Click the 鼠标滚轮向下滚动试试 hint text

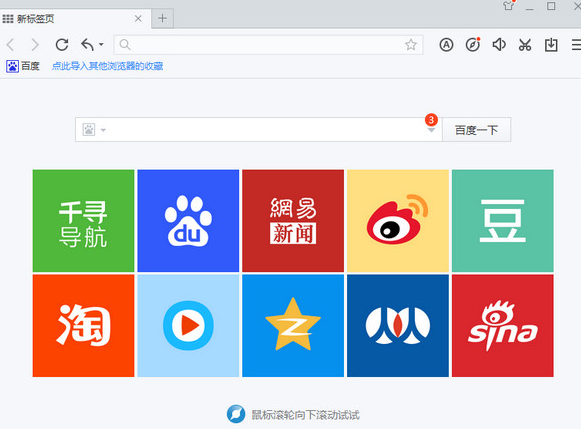click(305, 415)
